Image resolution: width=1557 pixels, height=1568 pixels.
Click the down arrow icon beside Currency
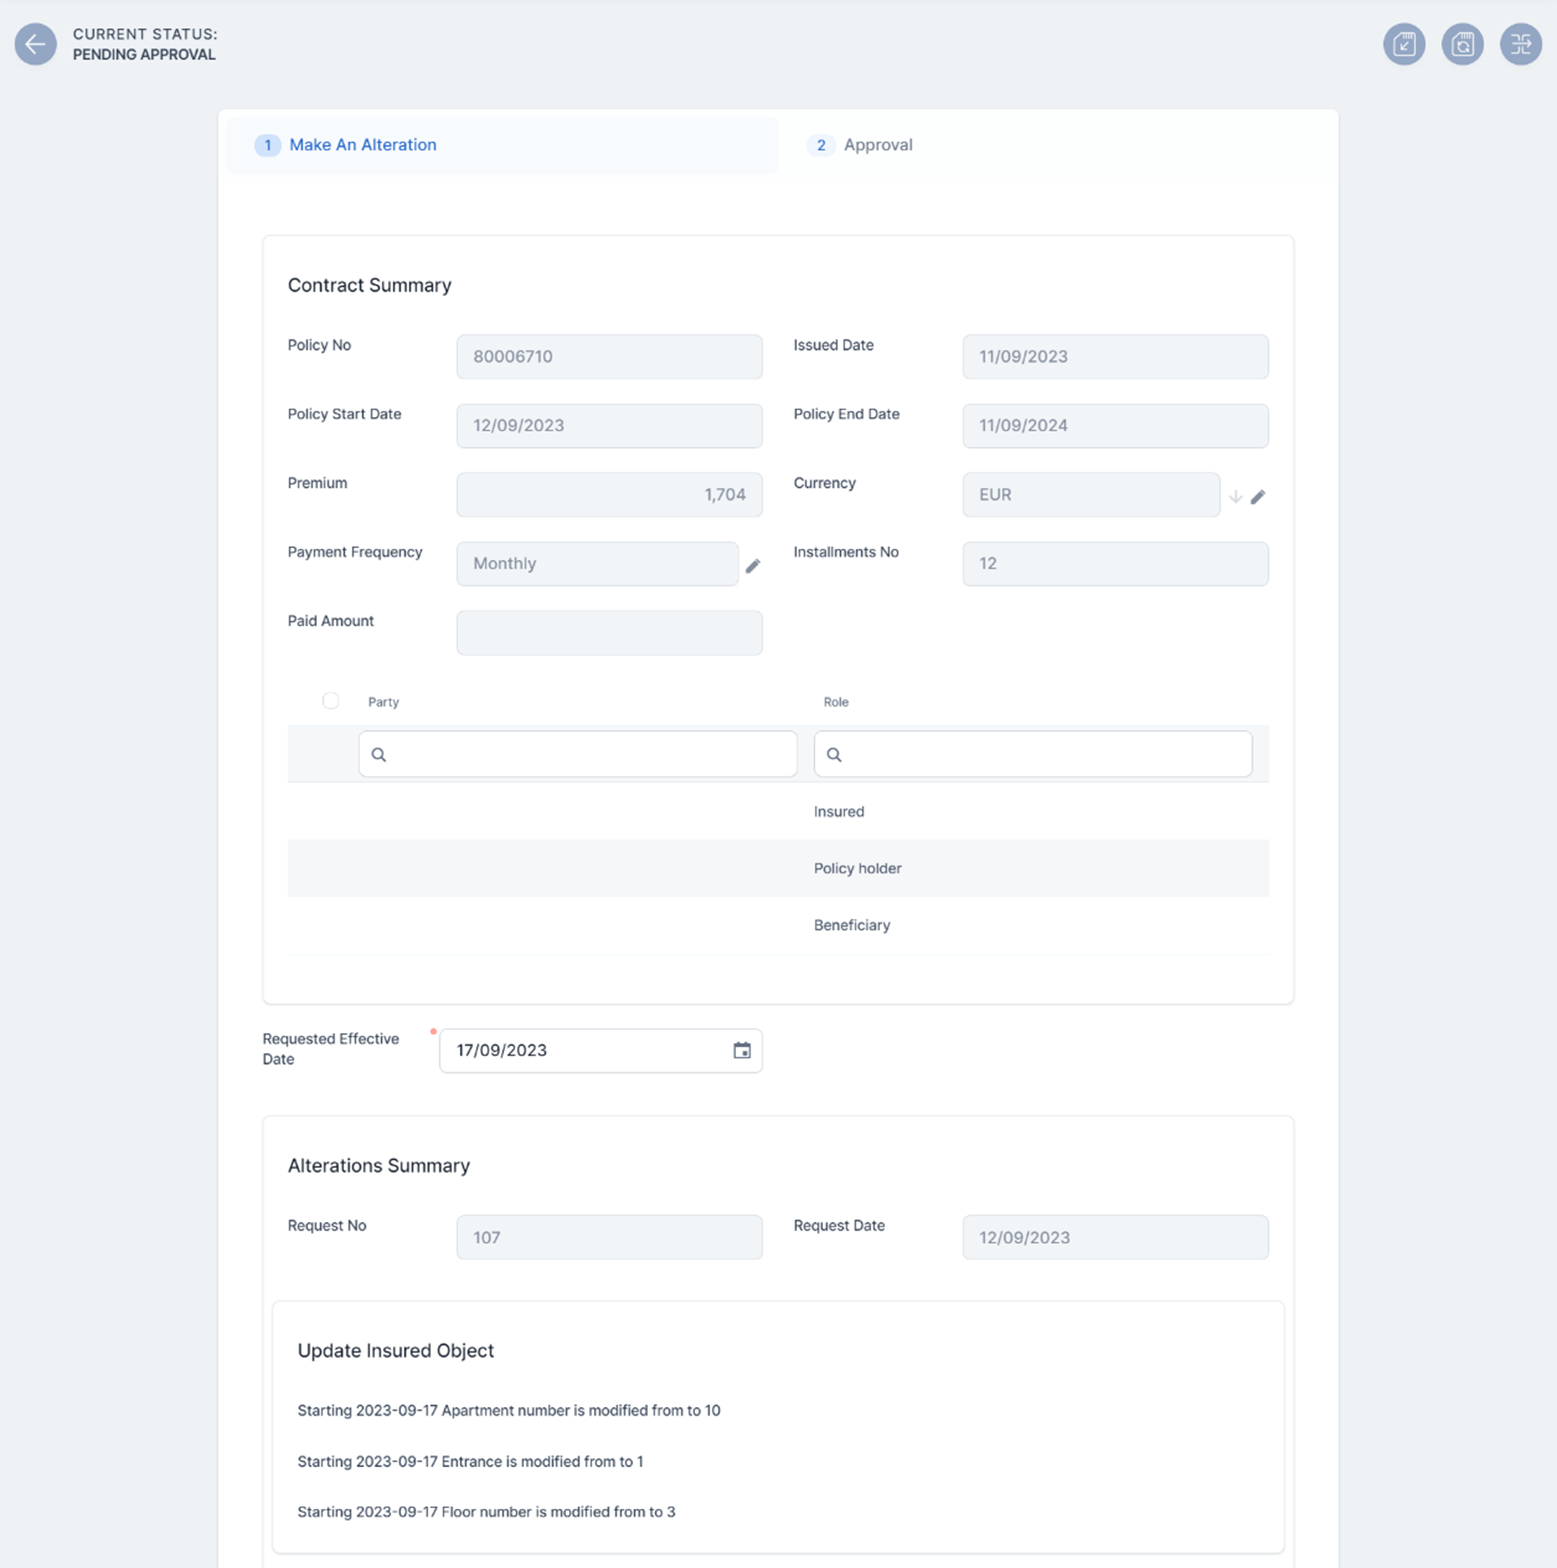1235,497
